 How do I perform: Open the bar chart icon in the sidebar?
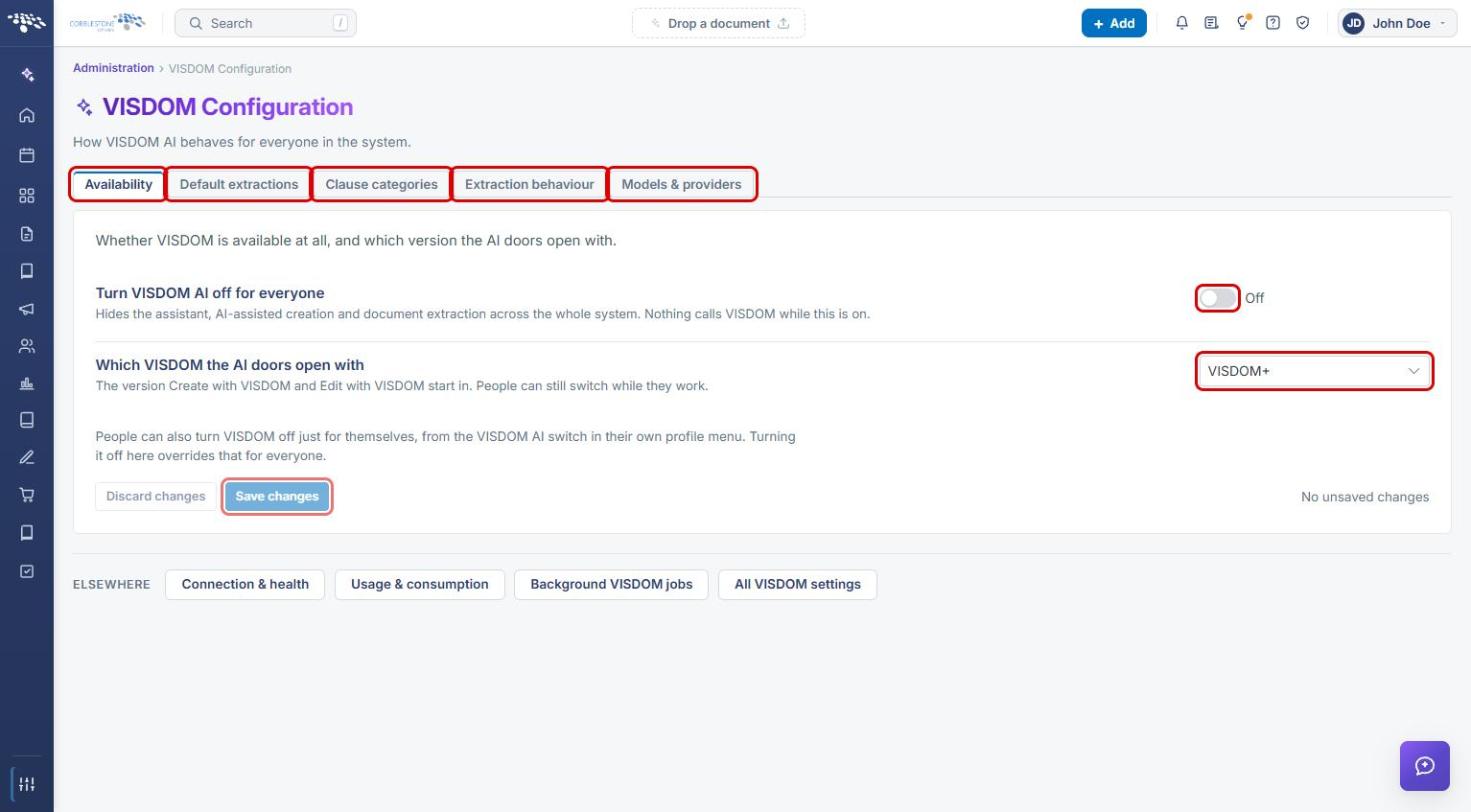click(x=27, y=384)
